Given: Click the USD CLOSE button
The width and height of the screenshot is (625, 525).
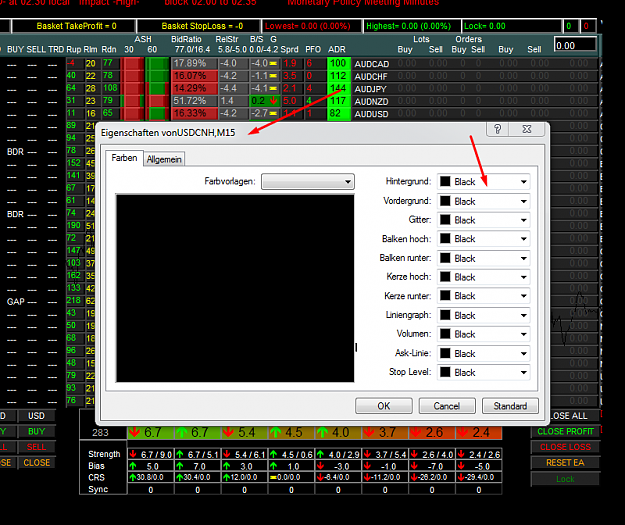Looking at the screenshot, I should pos(36,462).
